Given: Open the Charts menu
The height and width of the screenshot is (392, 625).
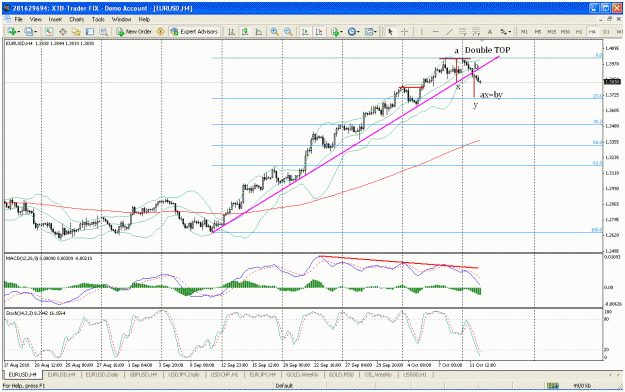Looking at the screenshot, I should click(77, 19).
